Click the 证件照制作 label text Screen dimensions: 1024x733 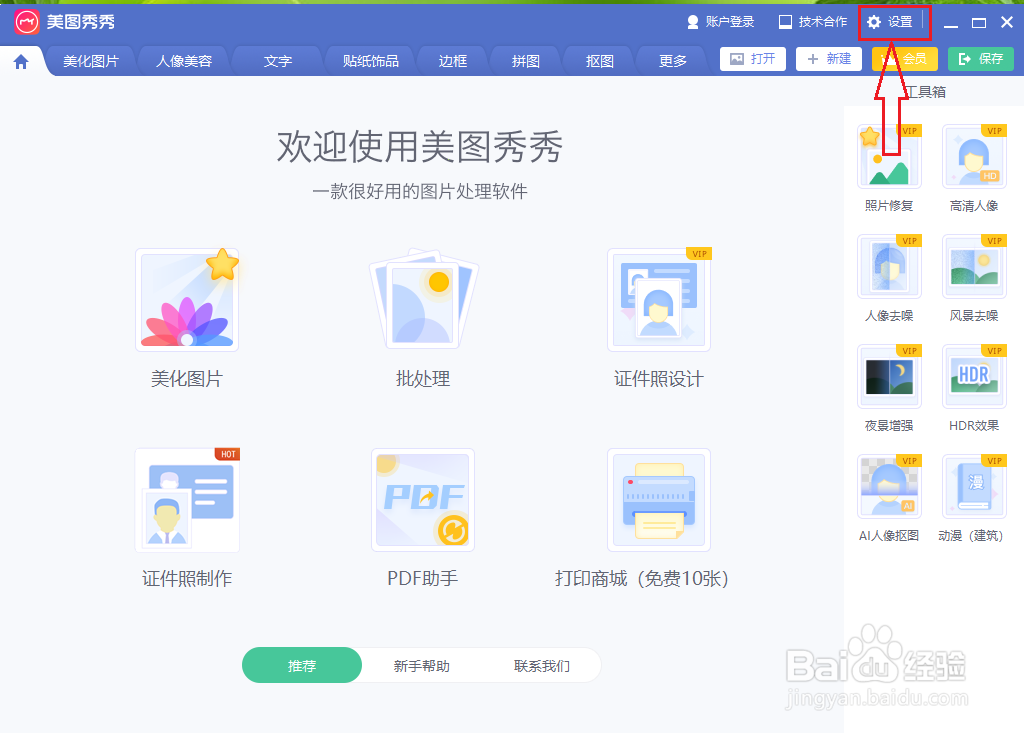tap(187, 579)
